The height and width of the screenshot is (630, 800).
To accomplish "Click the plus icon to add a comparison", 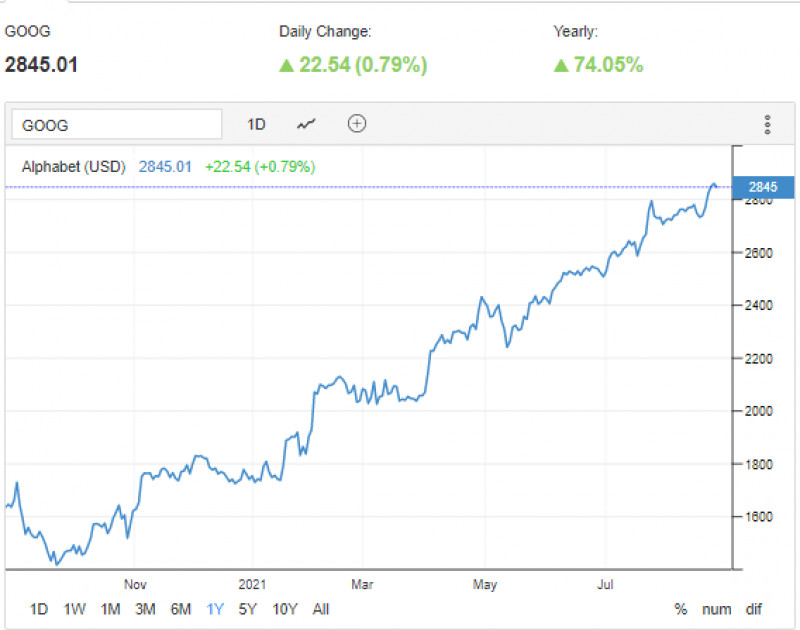I will click(356, 124).
